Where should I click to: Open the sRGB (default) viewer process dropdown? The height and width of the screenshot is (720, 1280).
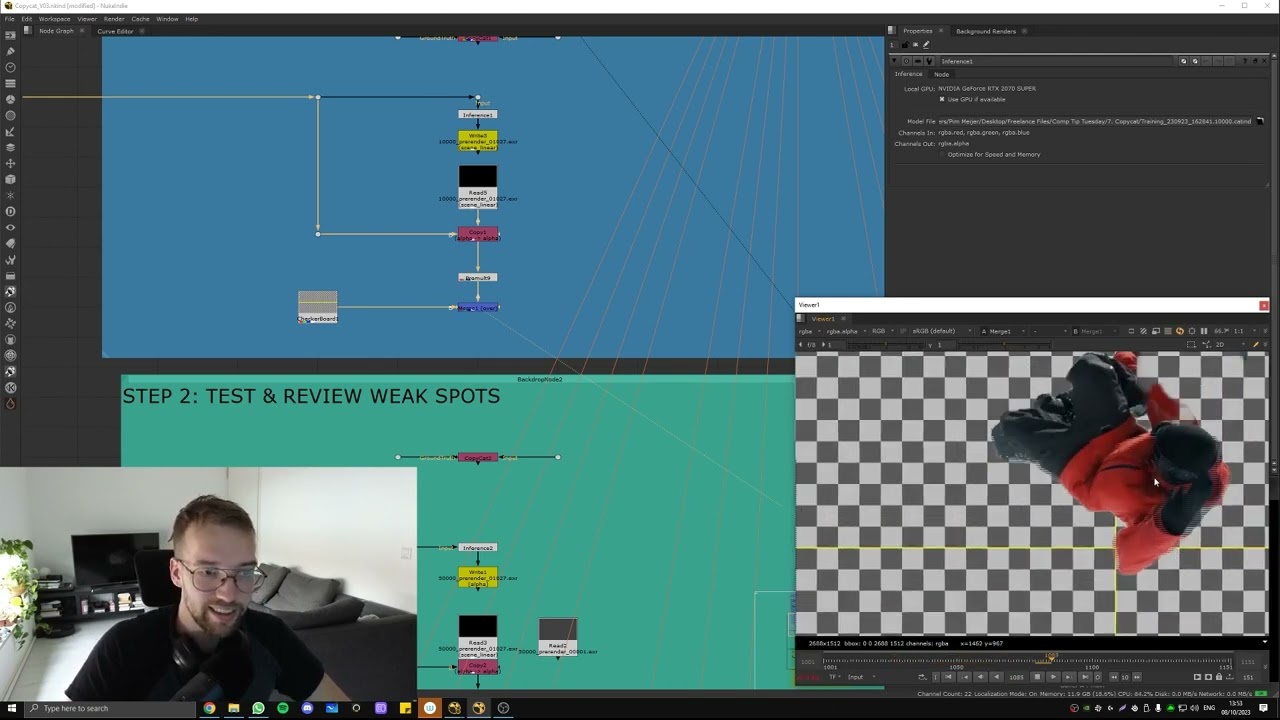[942, 331]
